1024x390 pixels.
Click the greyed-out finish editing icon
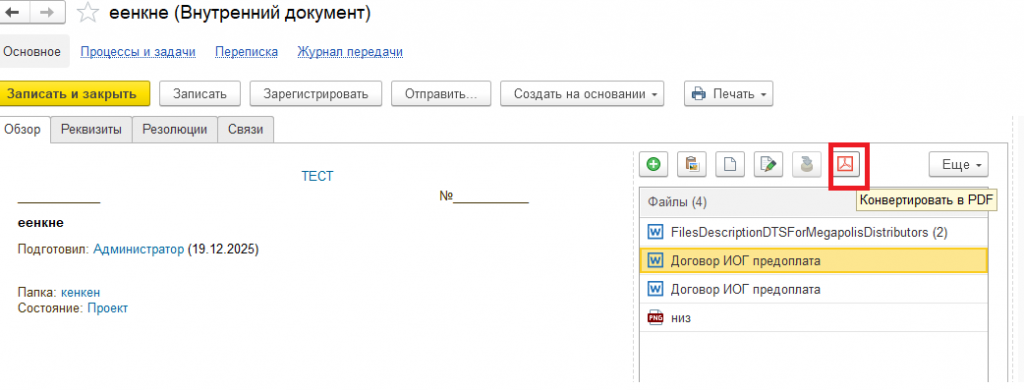click(x=806, y=165)
